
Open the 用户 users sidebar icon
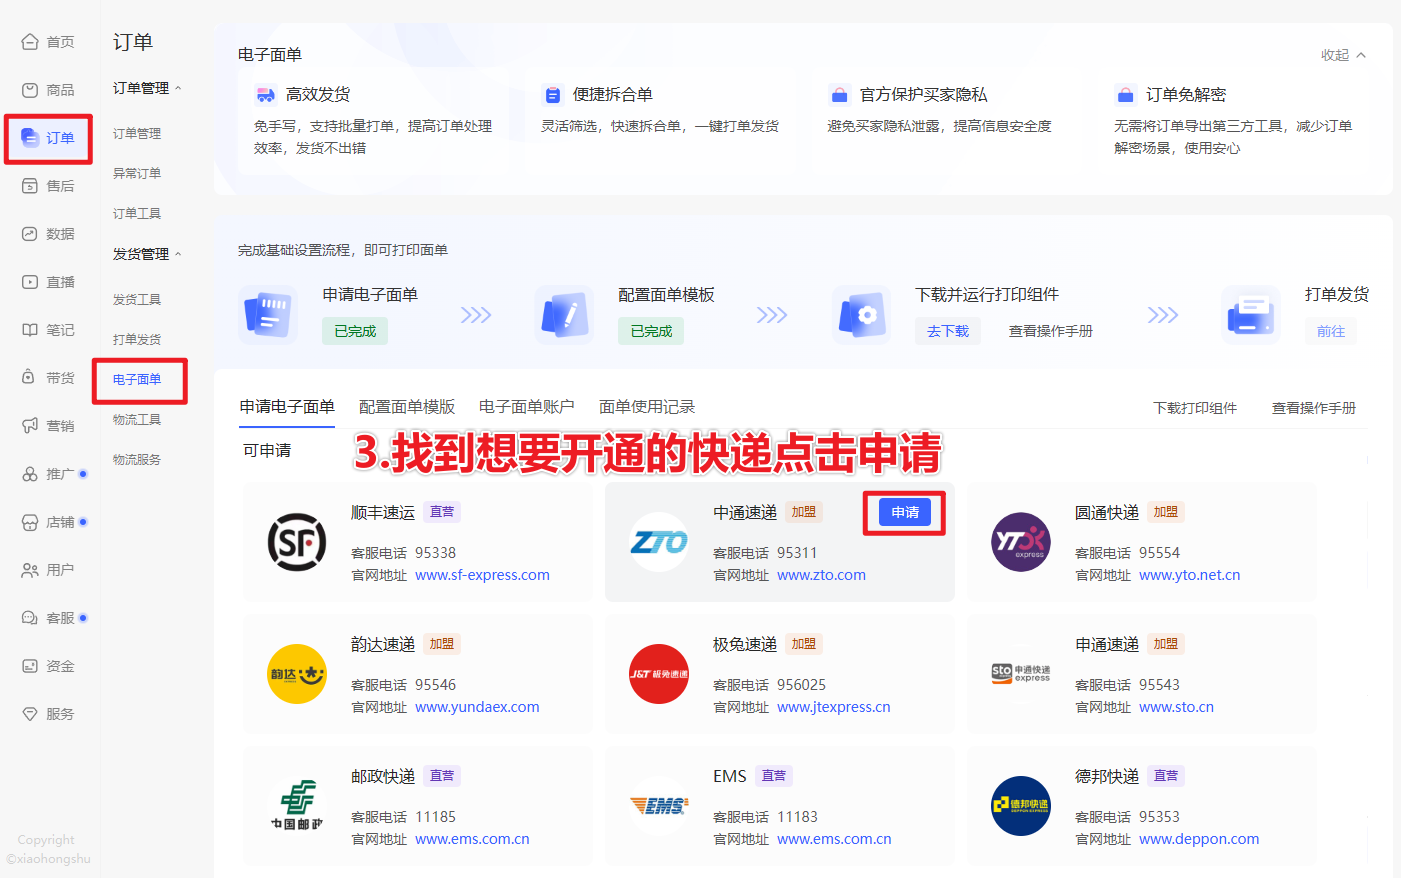tap(30, 570)
